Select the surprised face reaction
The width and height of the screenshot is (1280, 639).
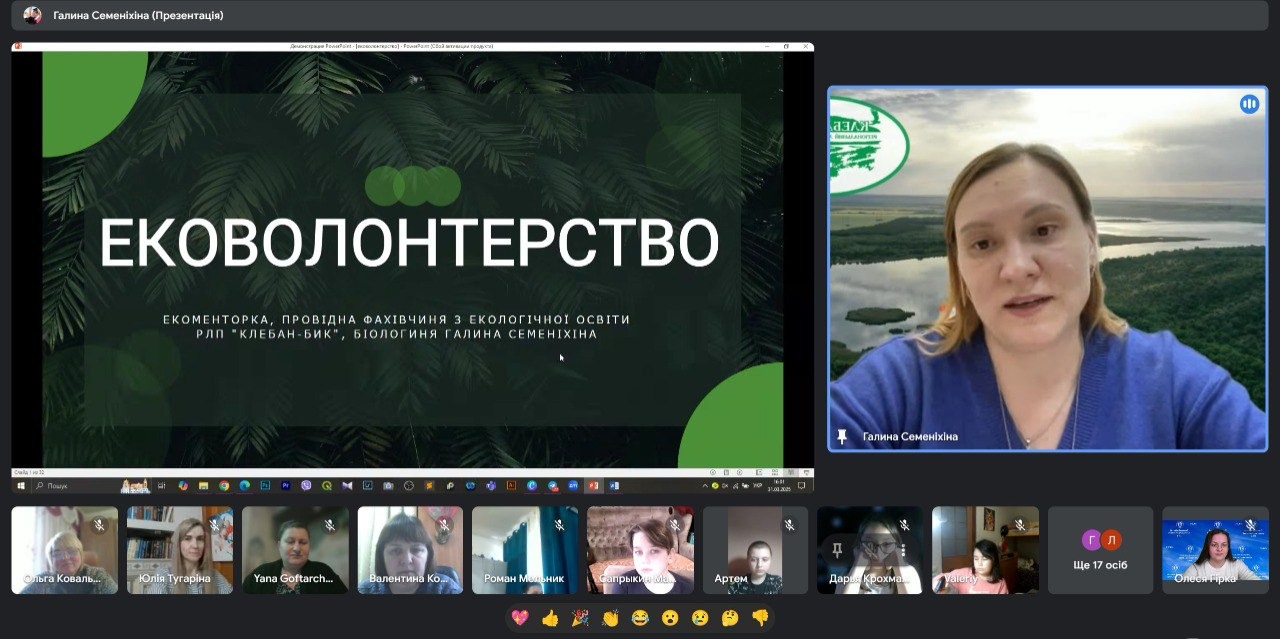(x=670, y=618)
